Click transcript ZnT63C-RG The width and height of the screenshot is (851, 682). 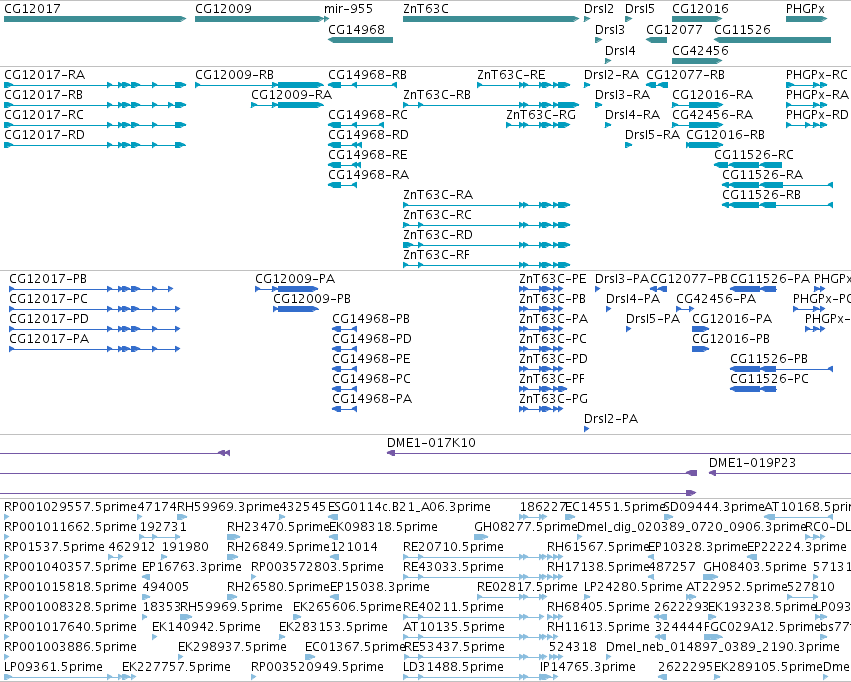[x=538, y=125]
